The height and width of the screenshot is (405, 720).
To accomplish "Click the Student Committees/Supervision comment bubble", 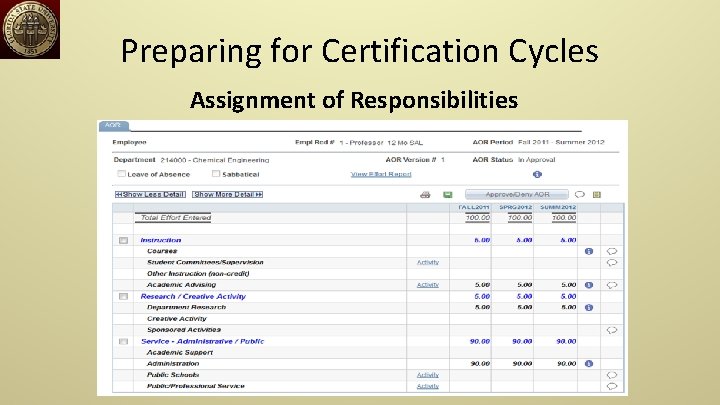I will tap(612, 263).
